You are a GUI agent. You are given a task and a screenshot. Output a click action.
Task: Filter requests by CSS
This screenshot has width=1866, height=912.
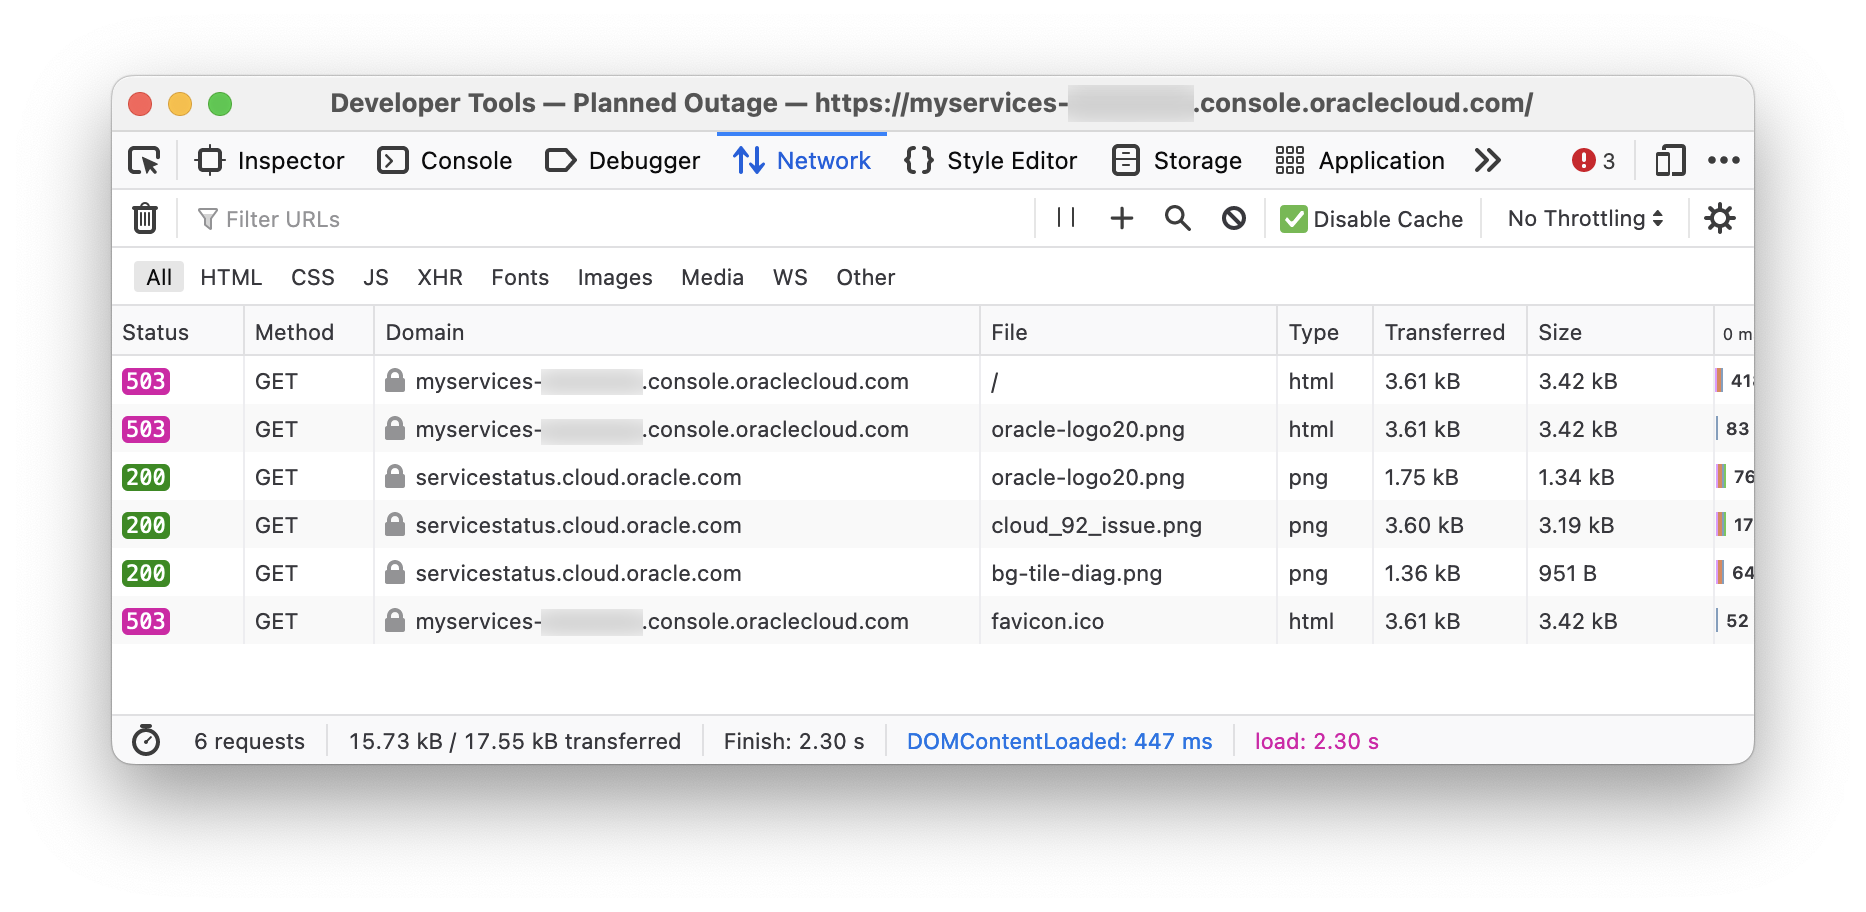tap(313, 277)
